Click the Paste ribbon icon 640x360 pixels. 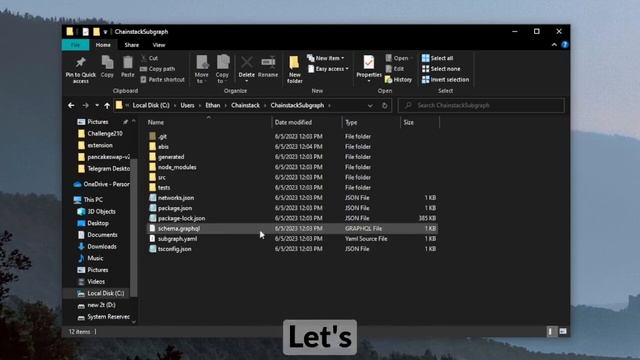coord(127,67)
